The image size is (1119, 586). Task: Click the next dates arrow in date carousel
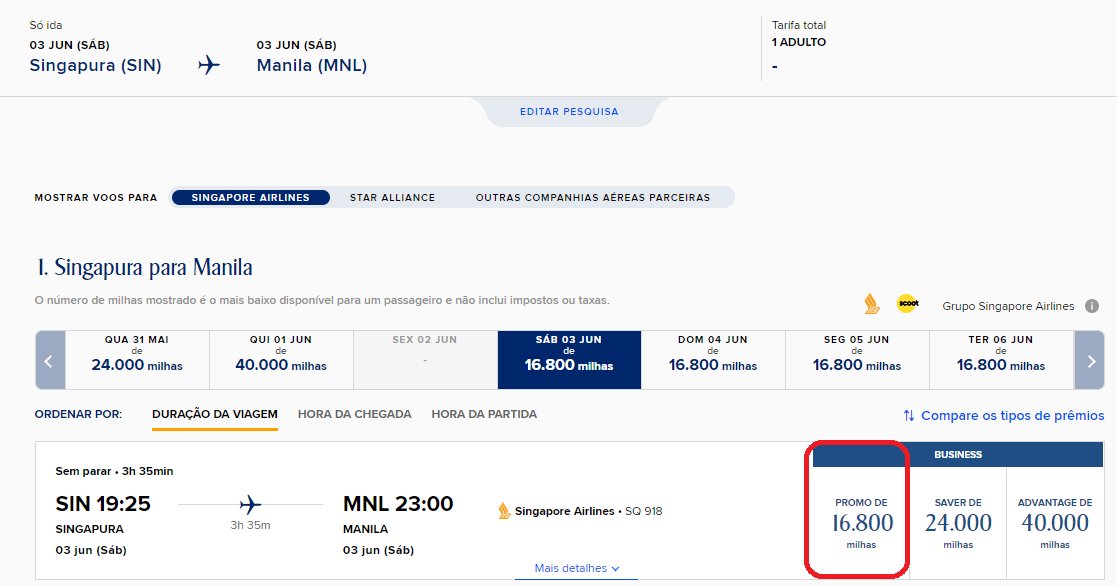(x=1090, y=360)
